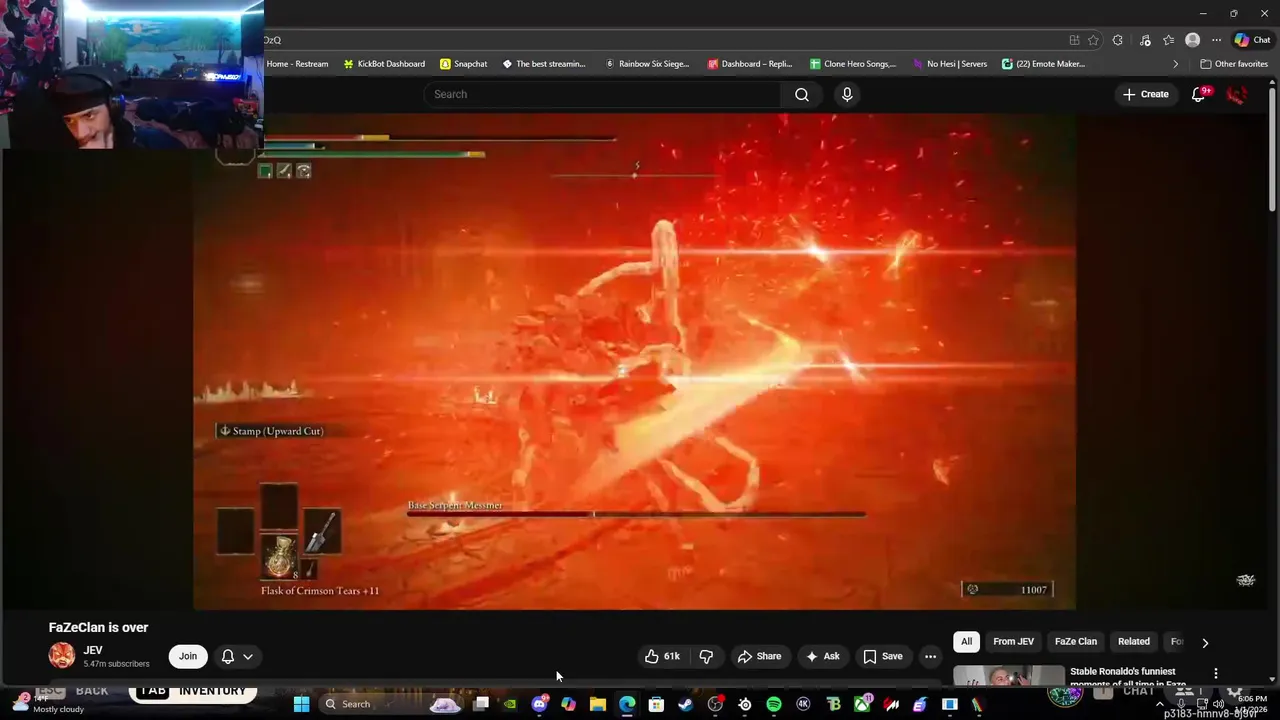Show more bookmarks with the overflow chevron

point(1175,64)
